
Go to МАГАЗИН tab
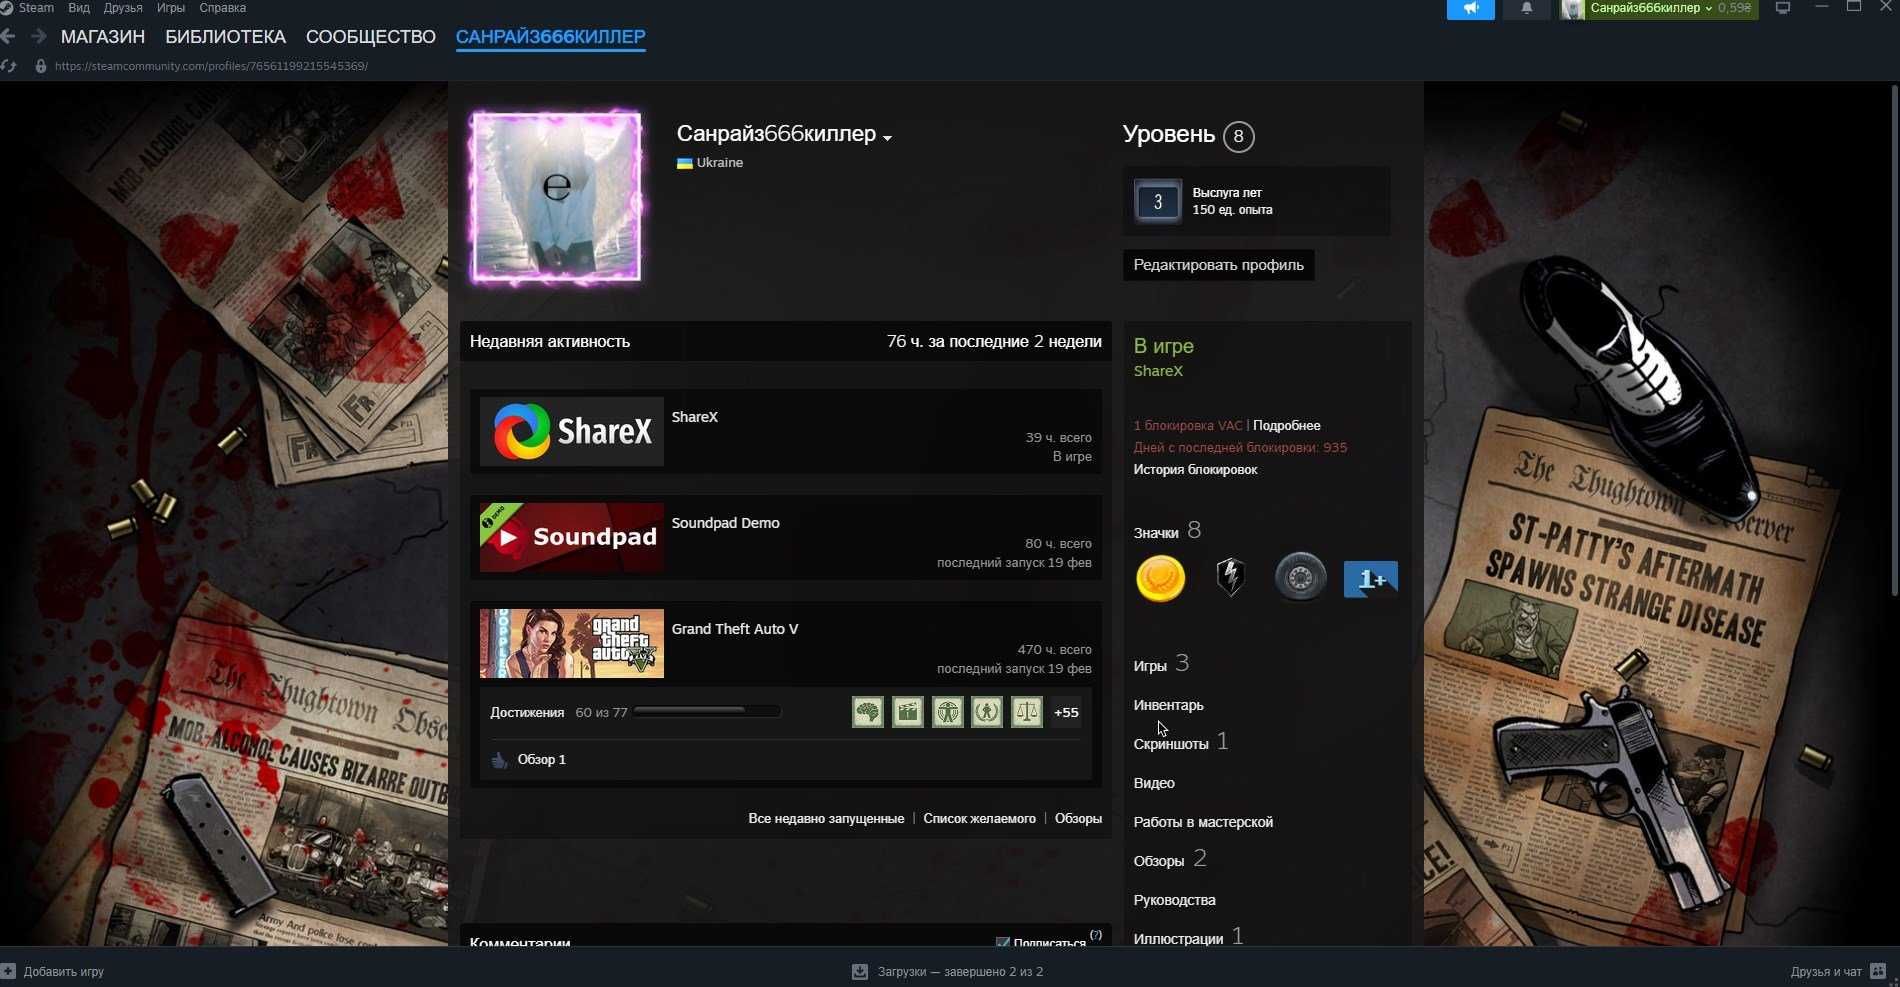point(103,37)
